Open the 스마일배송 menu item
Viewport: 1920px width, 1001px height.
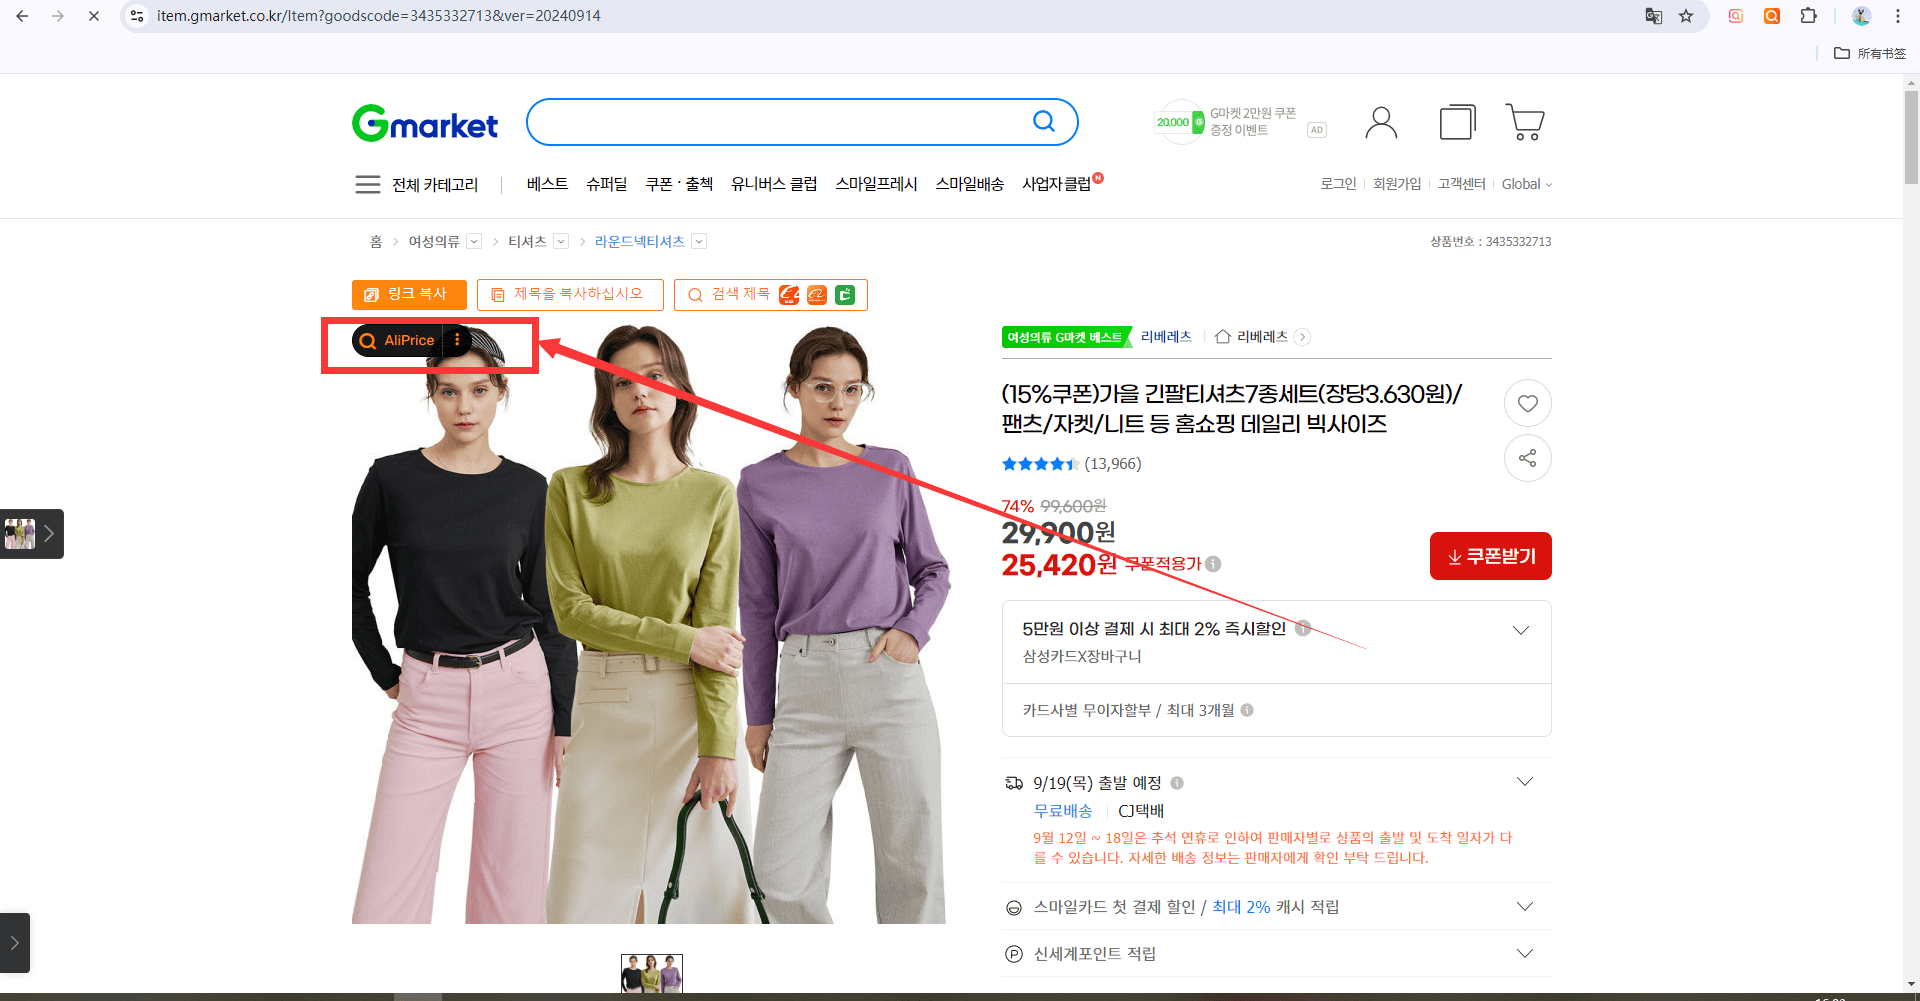click(969, 184)
